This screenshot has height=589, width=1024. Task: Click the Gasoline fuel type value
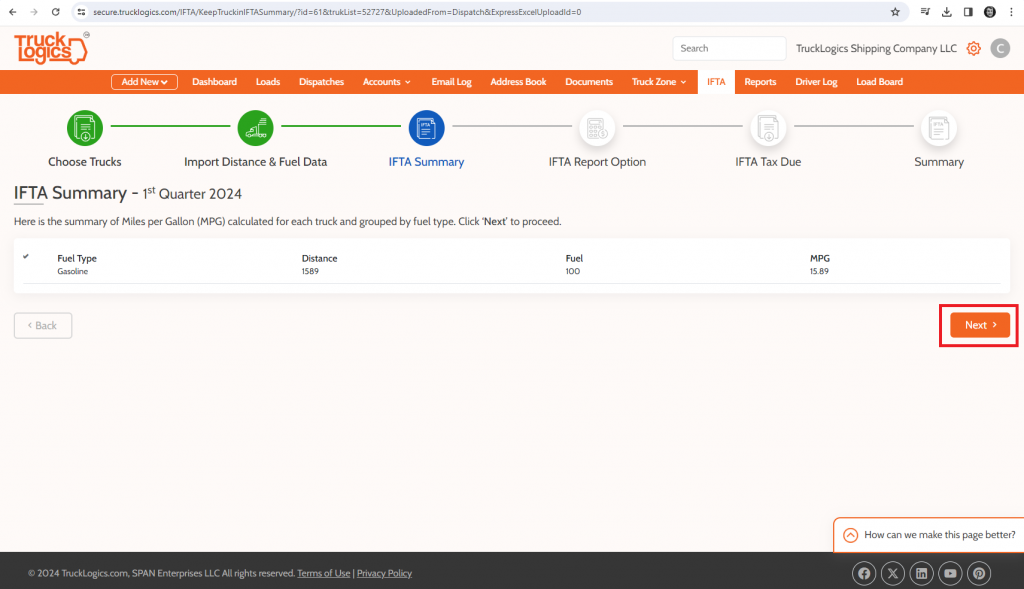pos(72,271)
